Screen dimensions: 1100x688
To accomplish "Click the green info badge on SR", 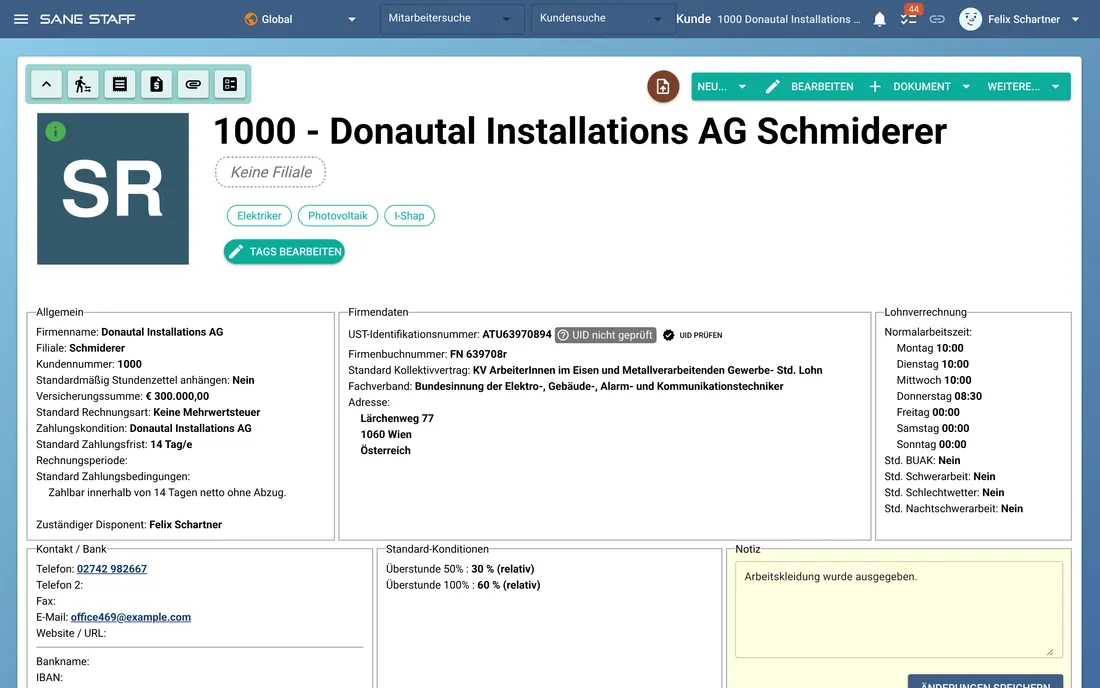I will point(55,131).
